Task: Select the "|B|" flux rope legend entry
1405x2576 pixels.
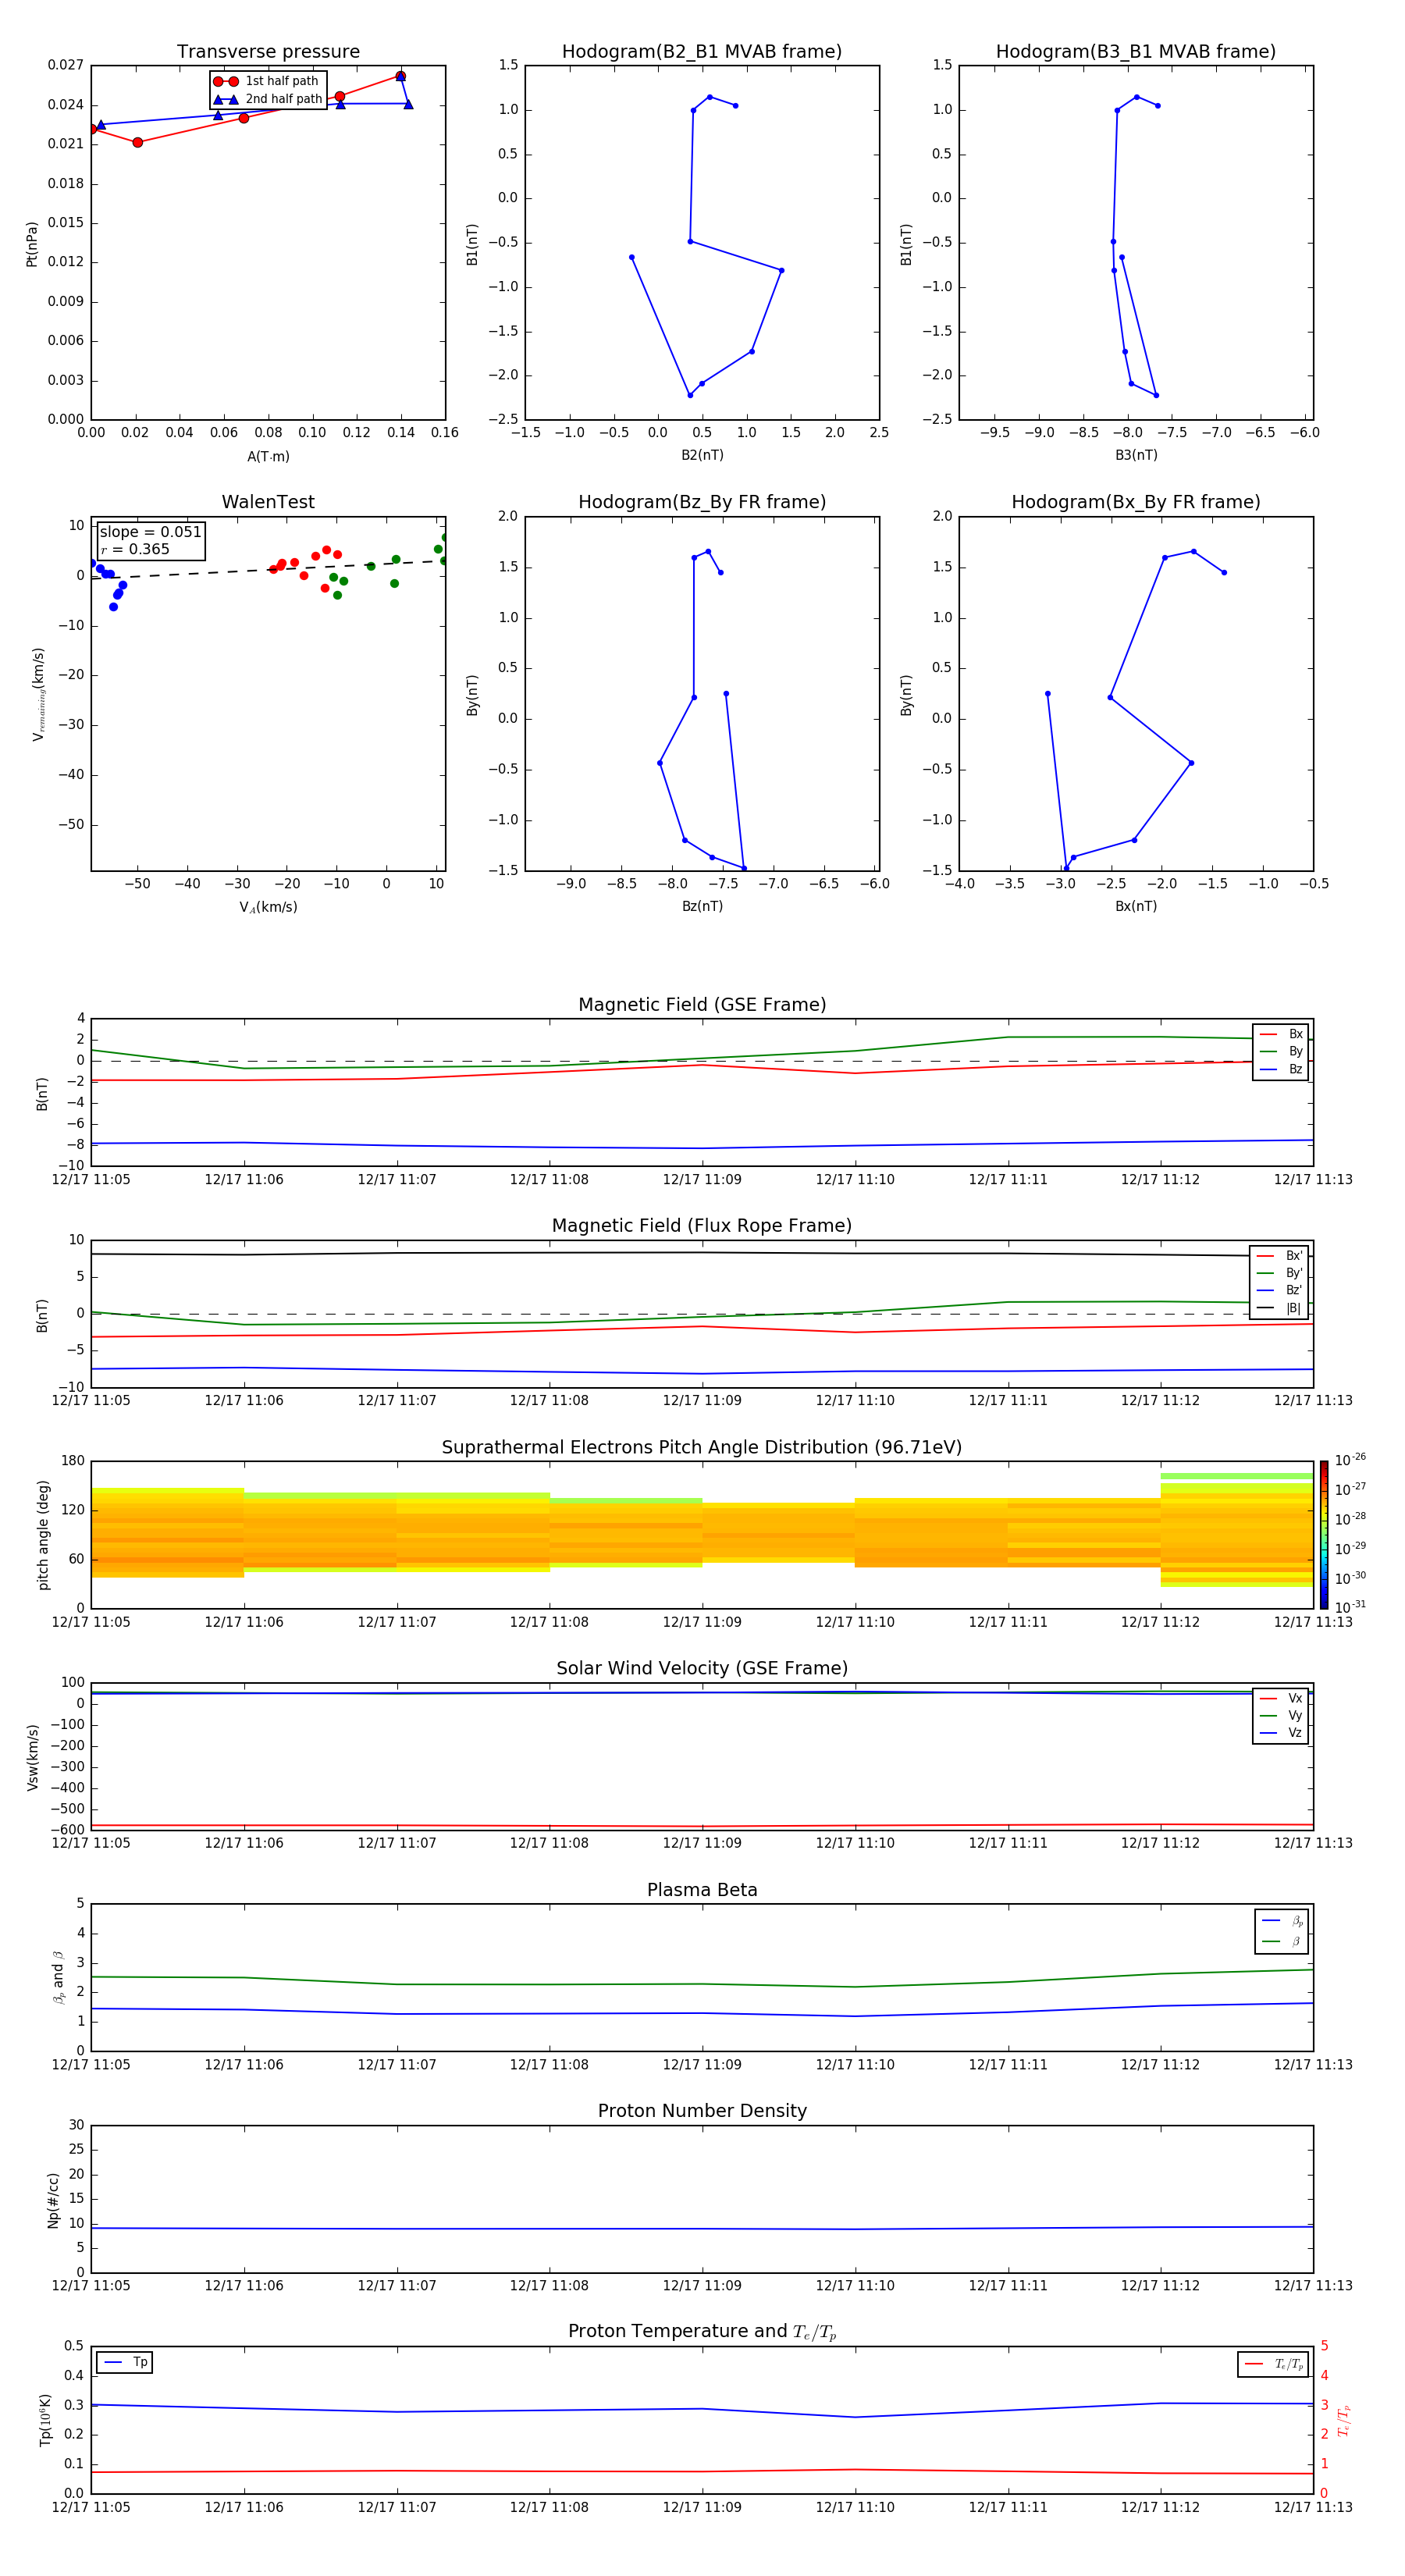Action: pyautogui.click(x=1280, y=1308)
